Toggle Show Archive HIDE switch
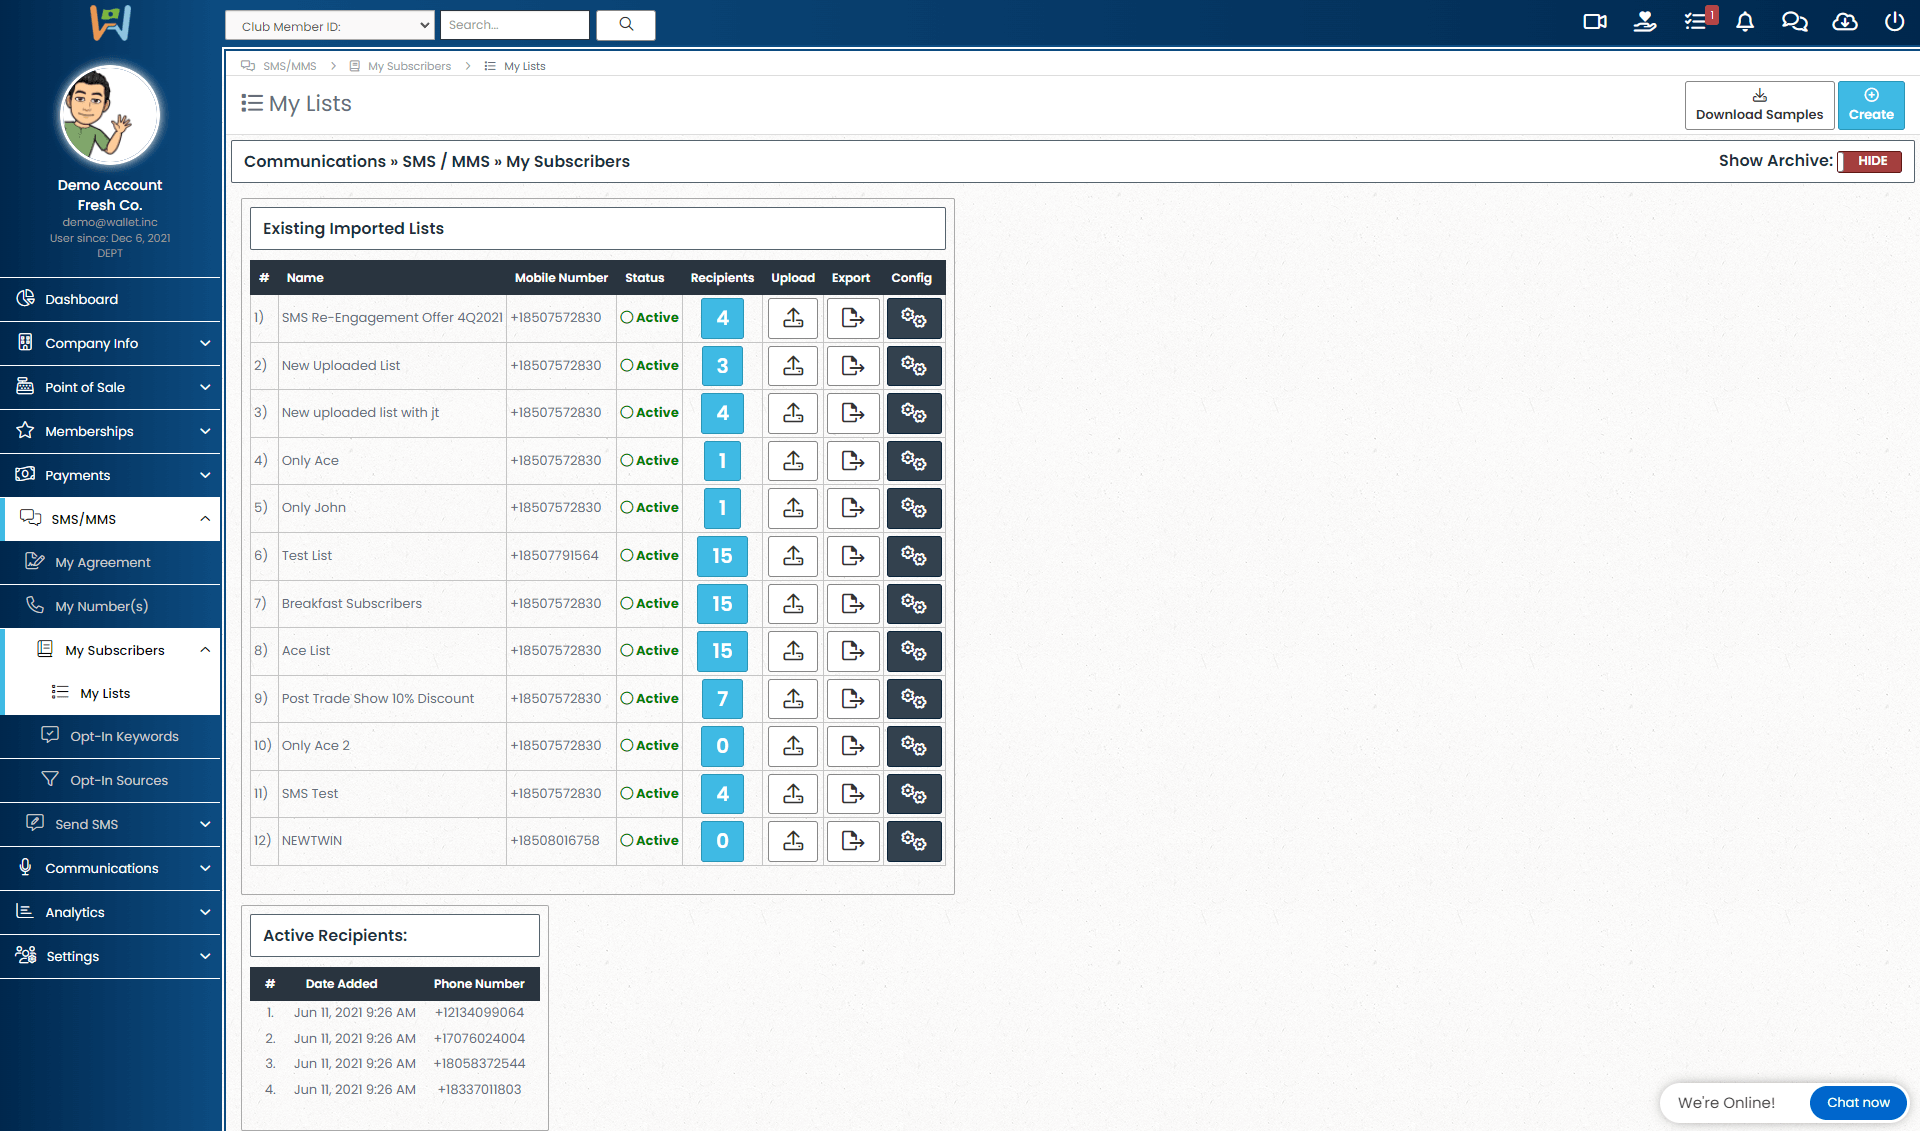Image resolution: width=1920 pixels, height=1132 pixels. coord(1869,161)
